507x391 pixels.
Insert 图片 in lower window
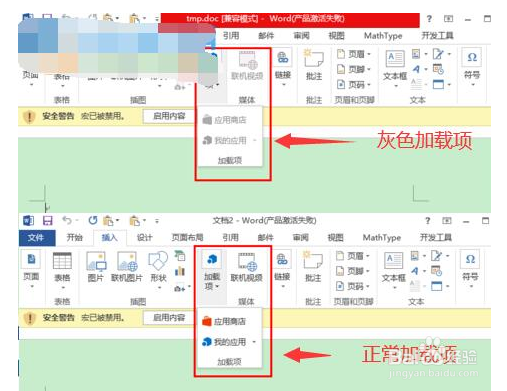[x=96, y=267]
